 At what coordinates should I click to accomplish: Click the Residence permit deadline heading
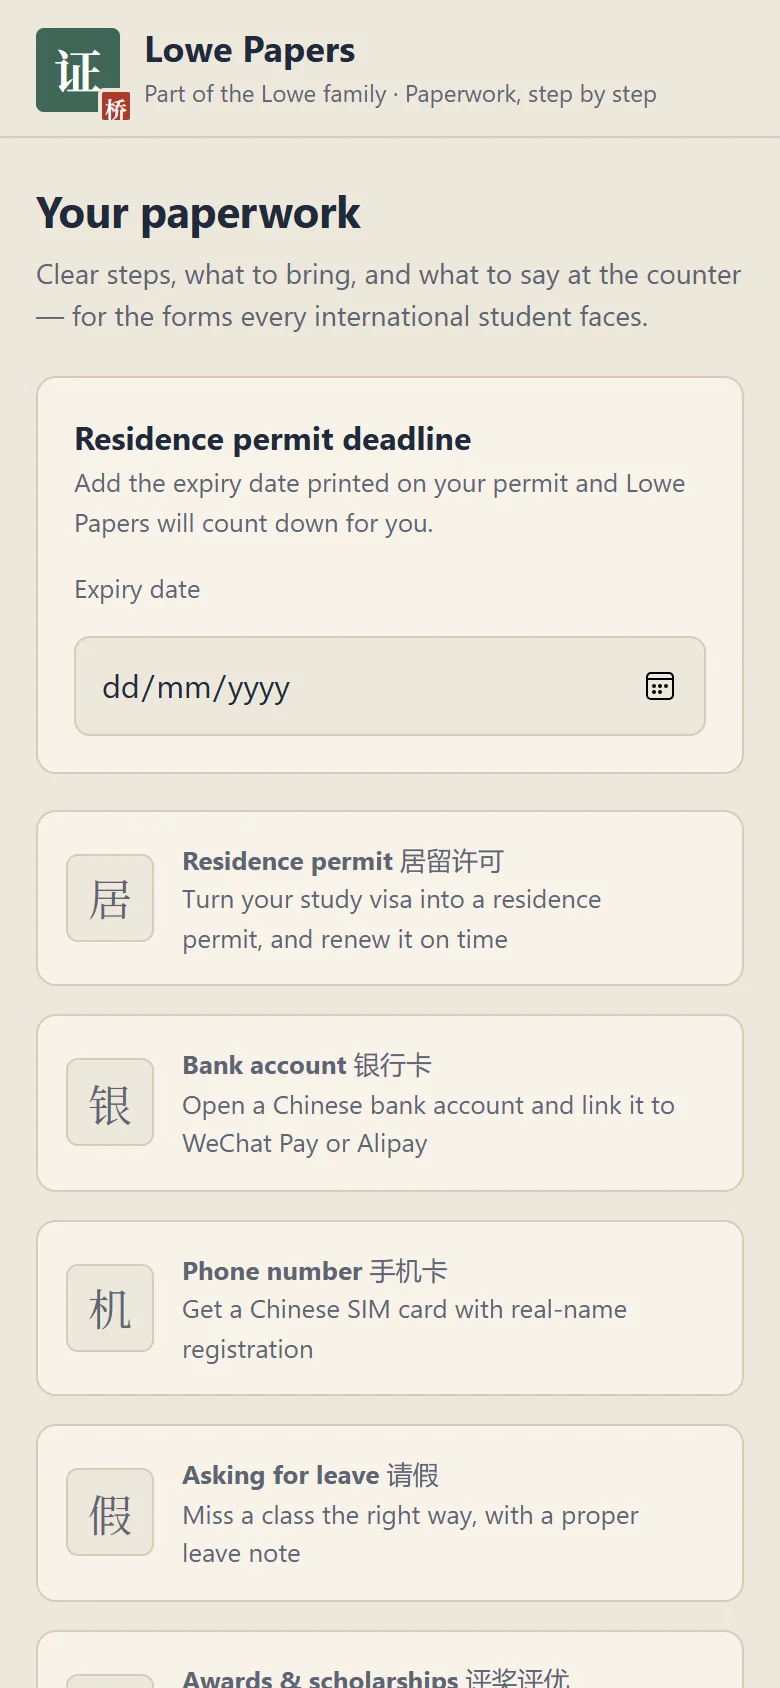273,439
